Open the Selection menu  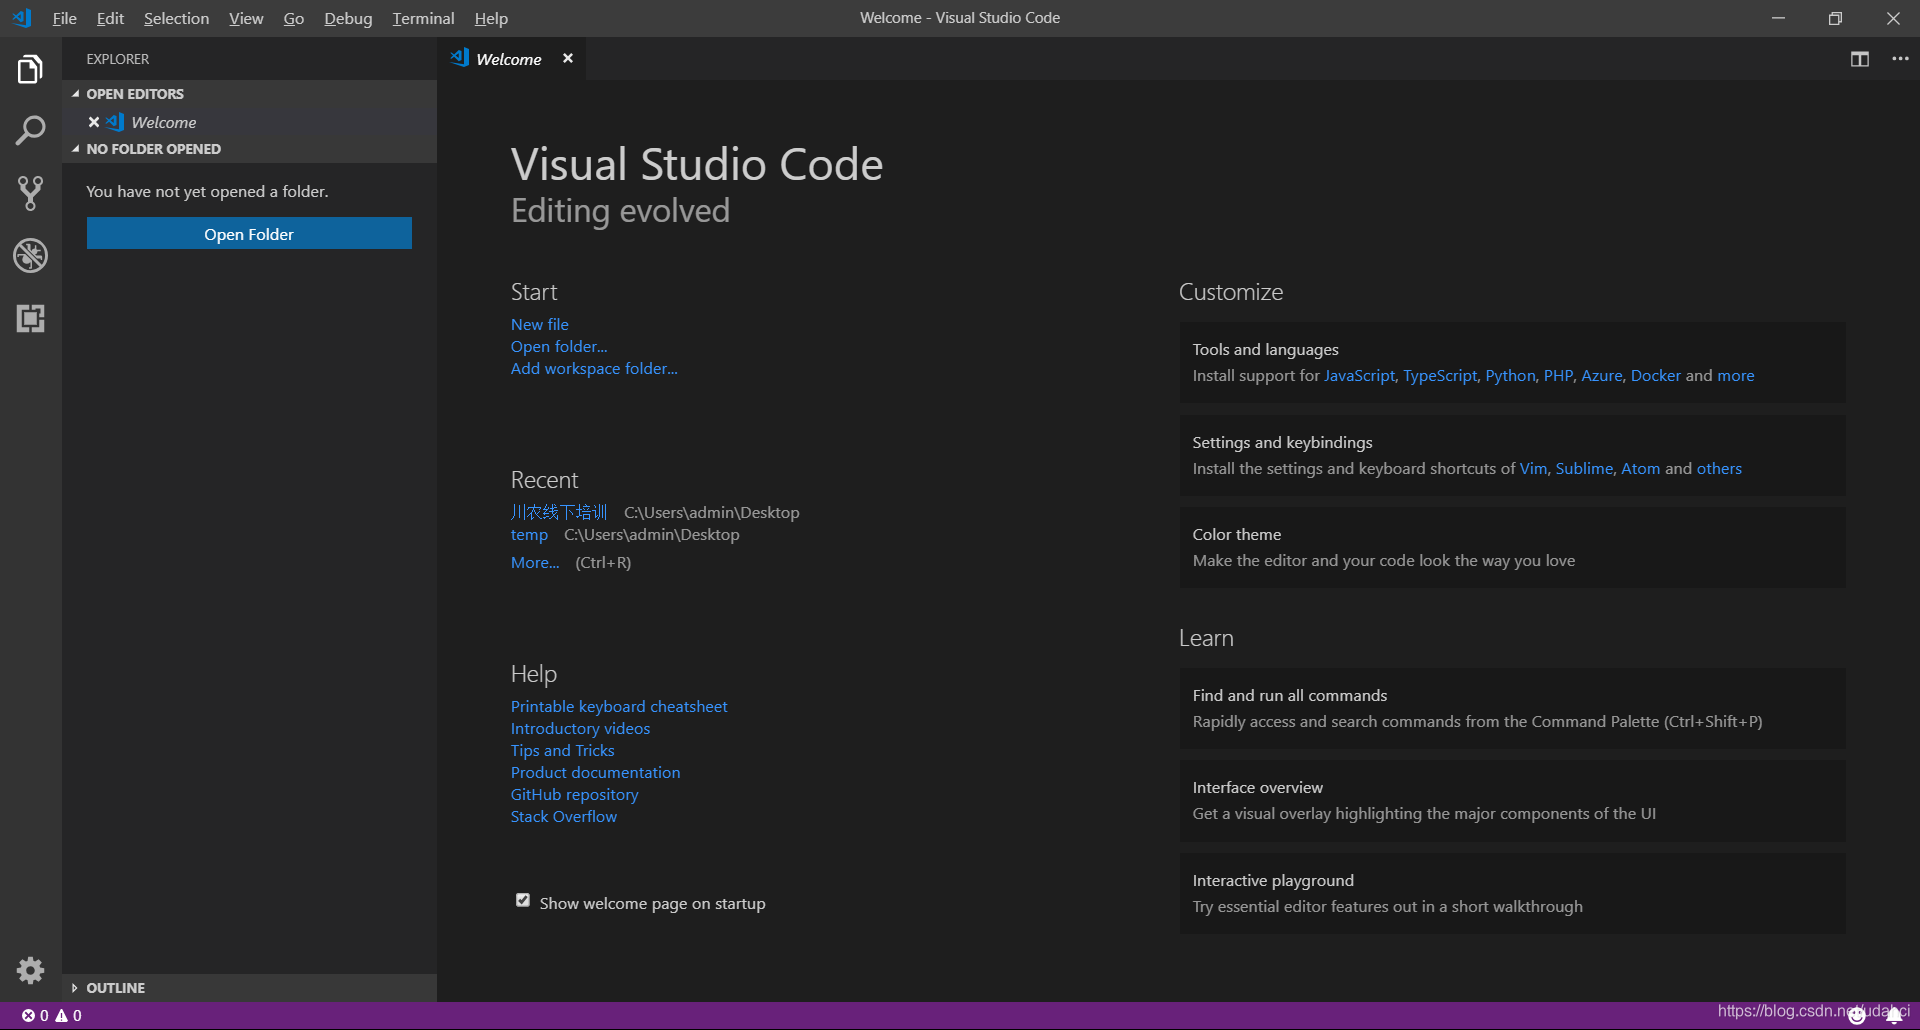pos(176,18)
